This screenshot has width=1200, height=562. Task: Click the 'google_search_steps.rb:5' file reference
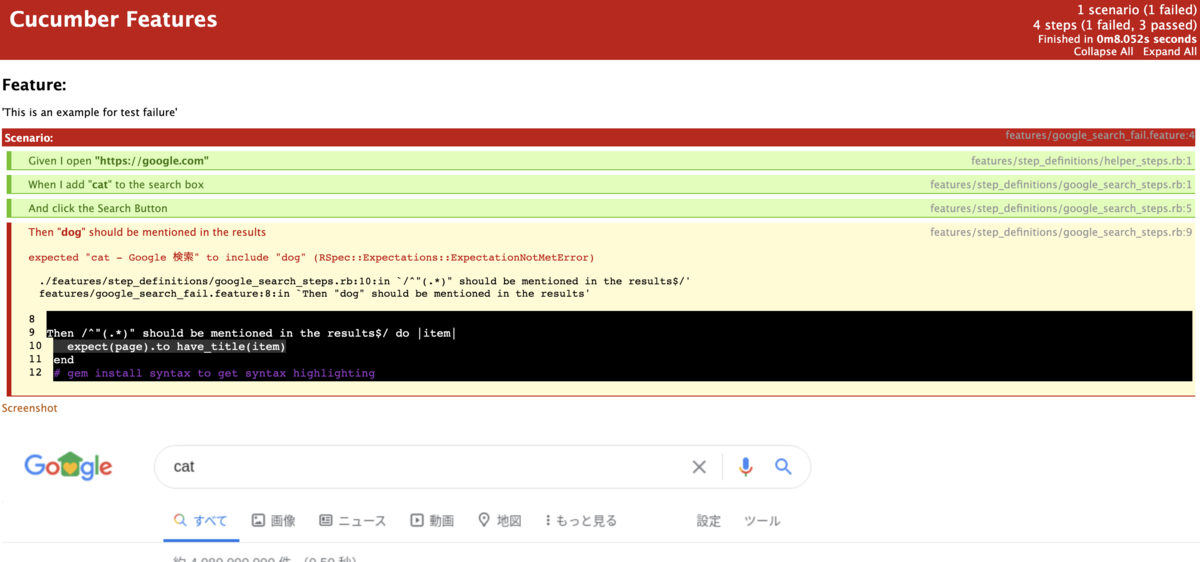click(x=1061, y=208)
